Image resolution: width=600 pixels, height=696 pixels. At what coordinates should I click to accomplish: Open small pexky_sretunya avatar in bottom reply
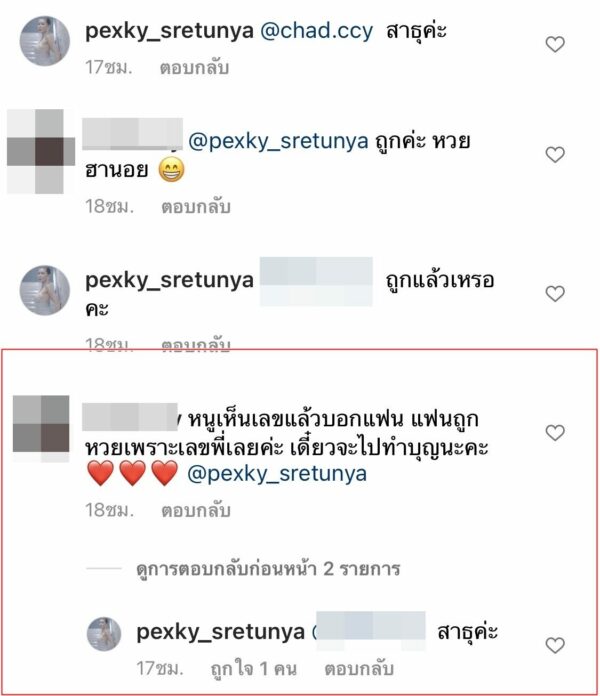(104, 634)
